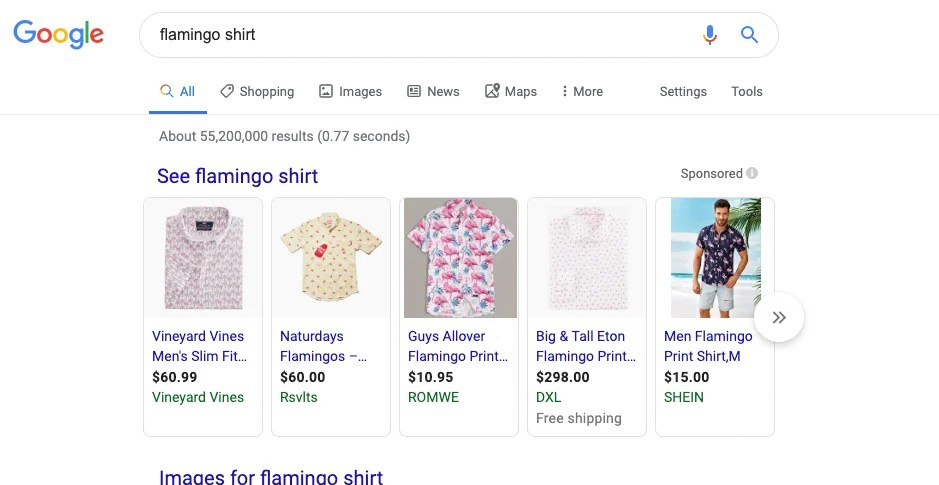Open the Shopping tab
Viewport: 939px width, 485px height.
click(x=257, y=91)
